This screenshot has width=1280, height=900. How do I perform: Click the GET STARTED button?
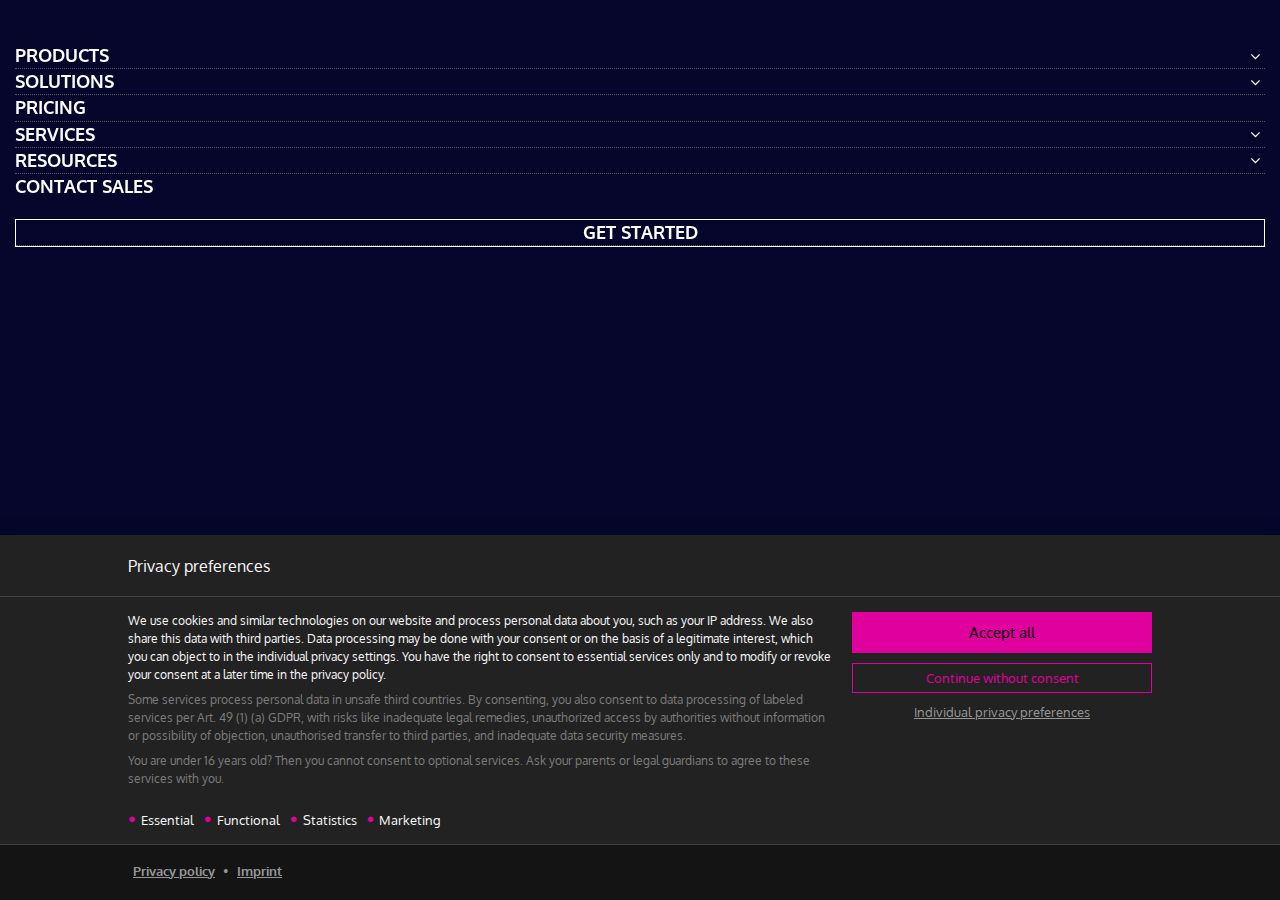[640, 233]
